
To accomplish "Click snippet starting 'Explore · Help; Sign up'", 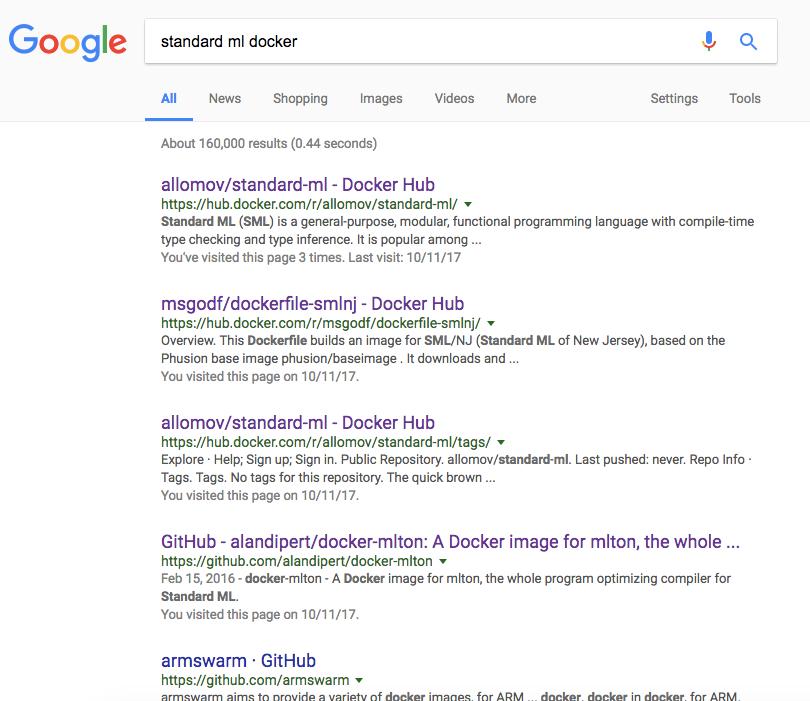I will (456, 469).
